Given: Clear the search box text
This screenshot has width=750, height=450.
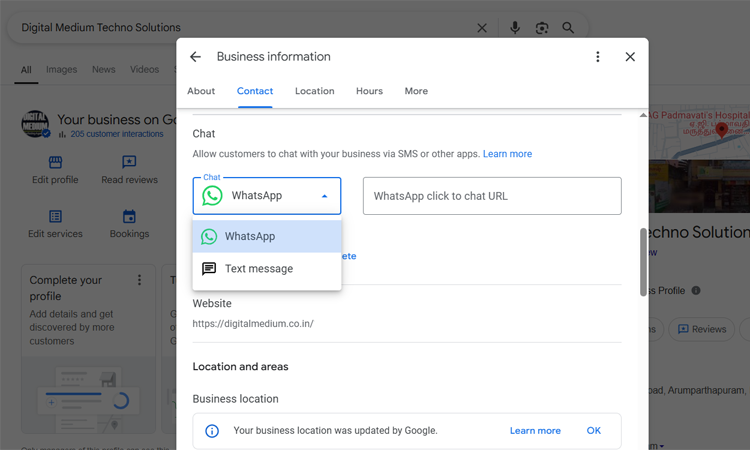Looking at the screenshot, I should click(482, 28).
